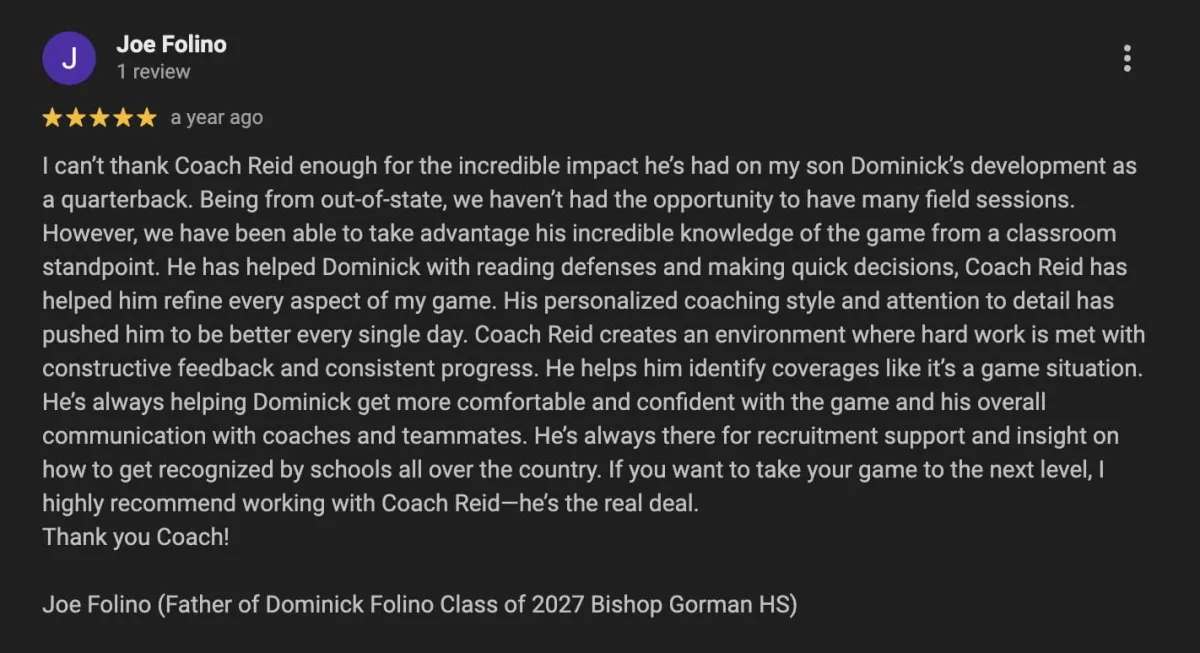1200x653 pixels.
Task: Click the '1 review' count text
Action: 153,72
